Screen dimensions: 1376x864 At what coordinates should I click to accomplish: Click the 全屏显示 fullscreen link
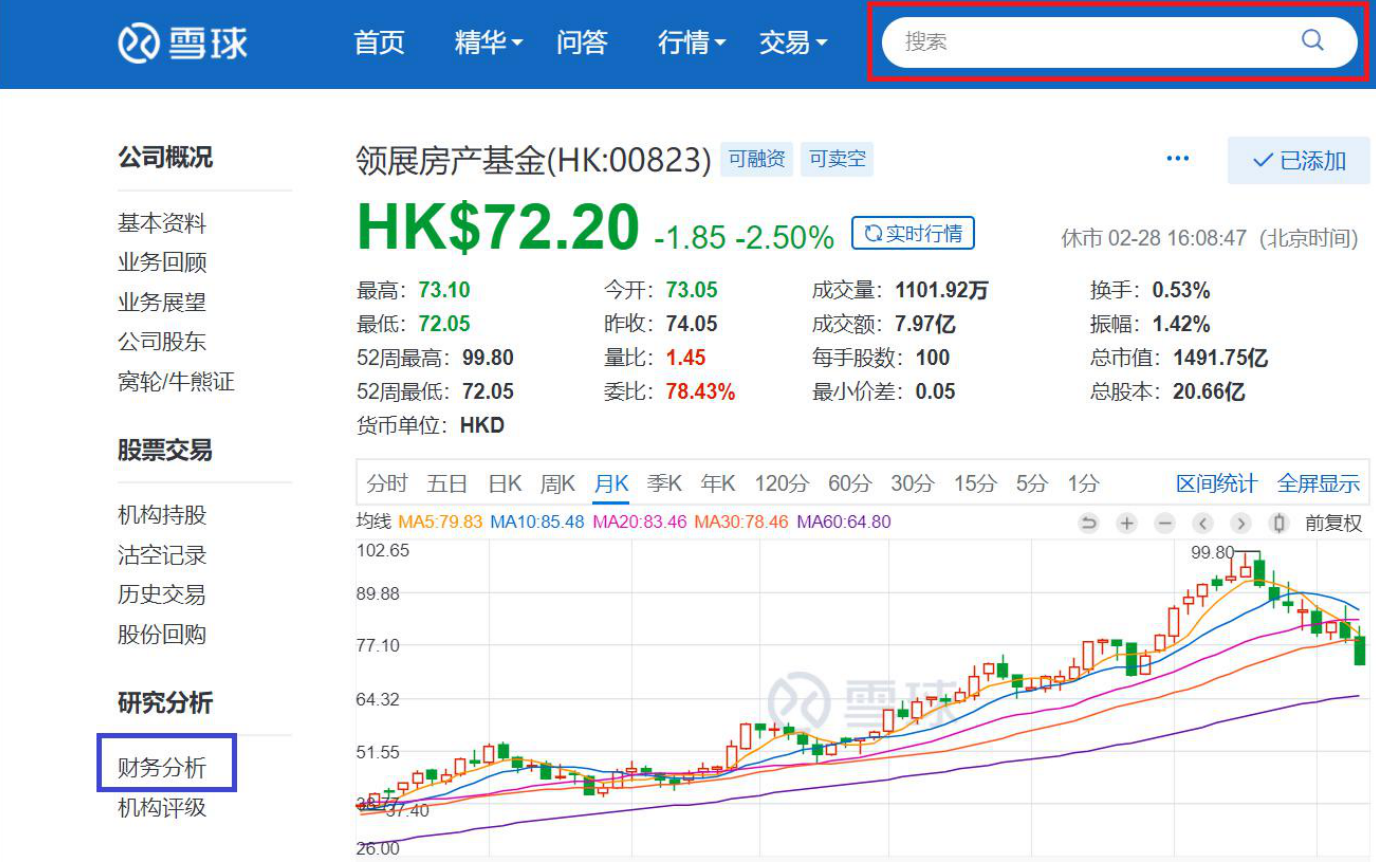point(1321,483)
